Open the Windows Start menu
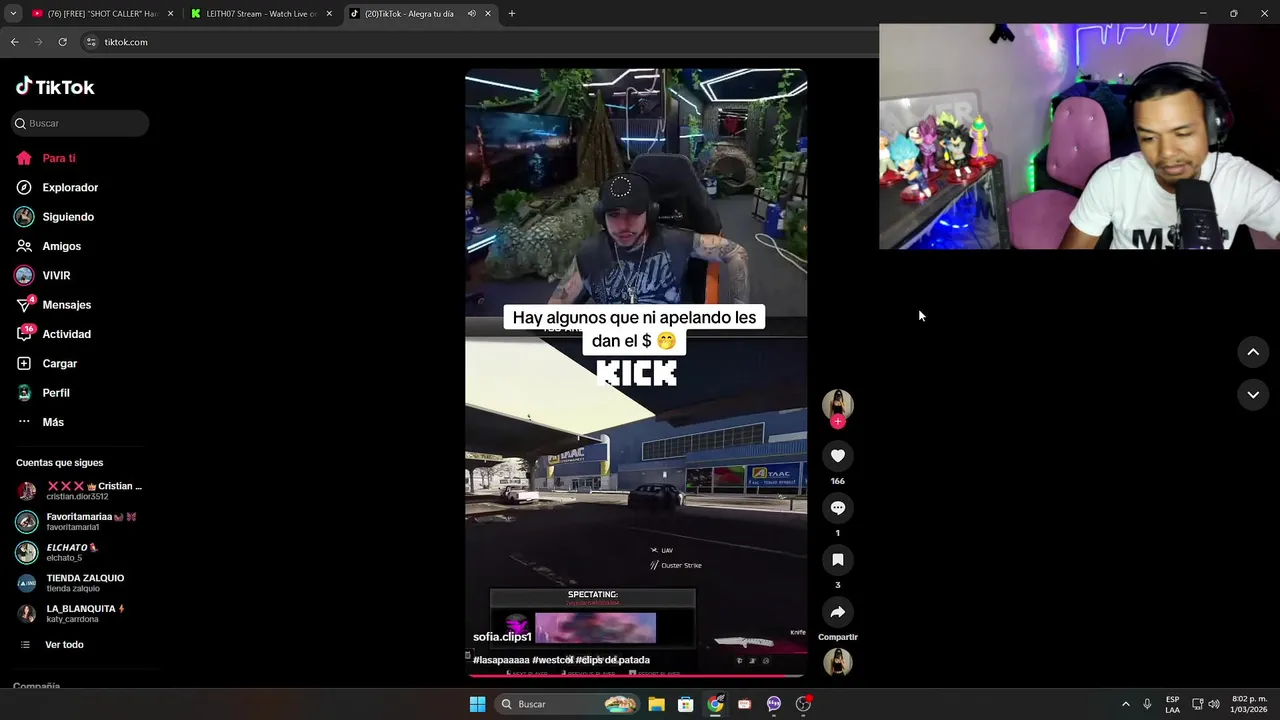 [x=478, y=704]
